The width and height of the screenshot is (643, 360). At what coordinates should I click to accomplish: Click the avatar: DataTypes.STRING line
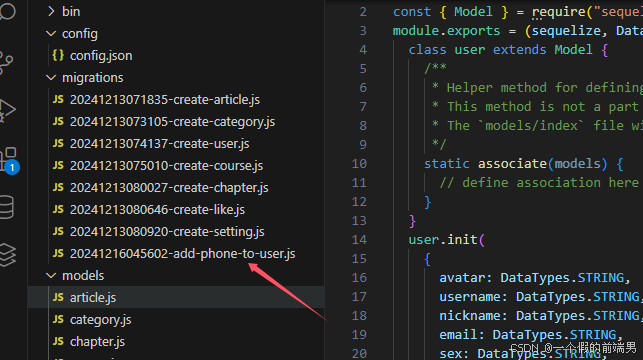point(535,278)
